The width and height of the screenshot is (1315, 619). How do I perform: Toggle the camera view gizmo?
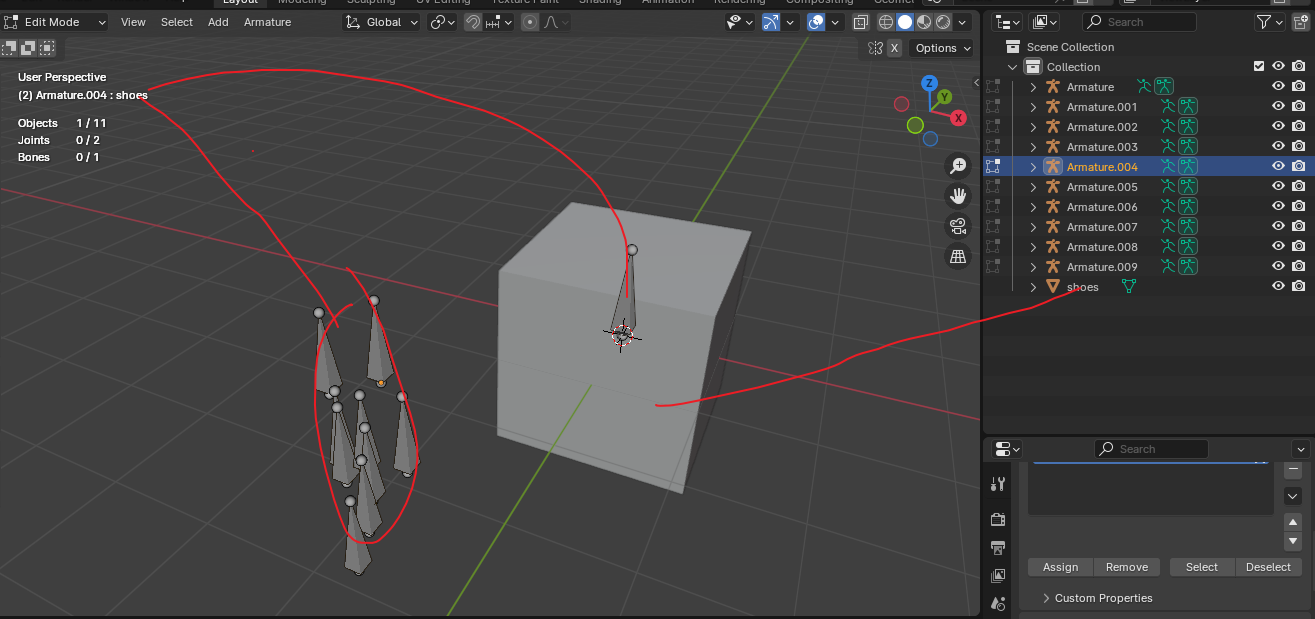pos(958,226)
